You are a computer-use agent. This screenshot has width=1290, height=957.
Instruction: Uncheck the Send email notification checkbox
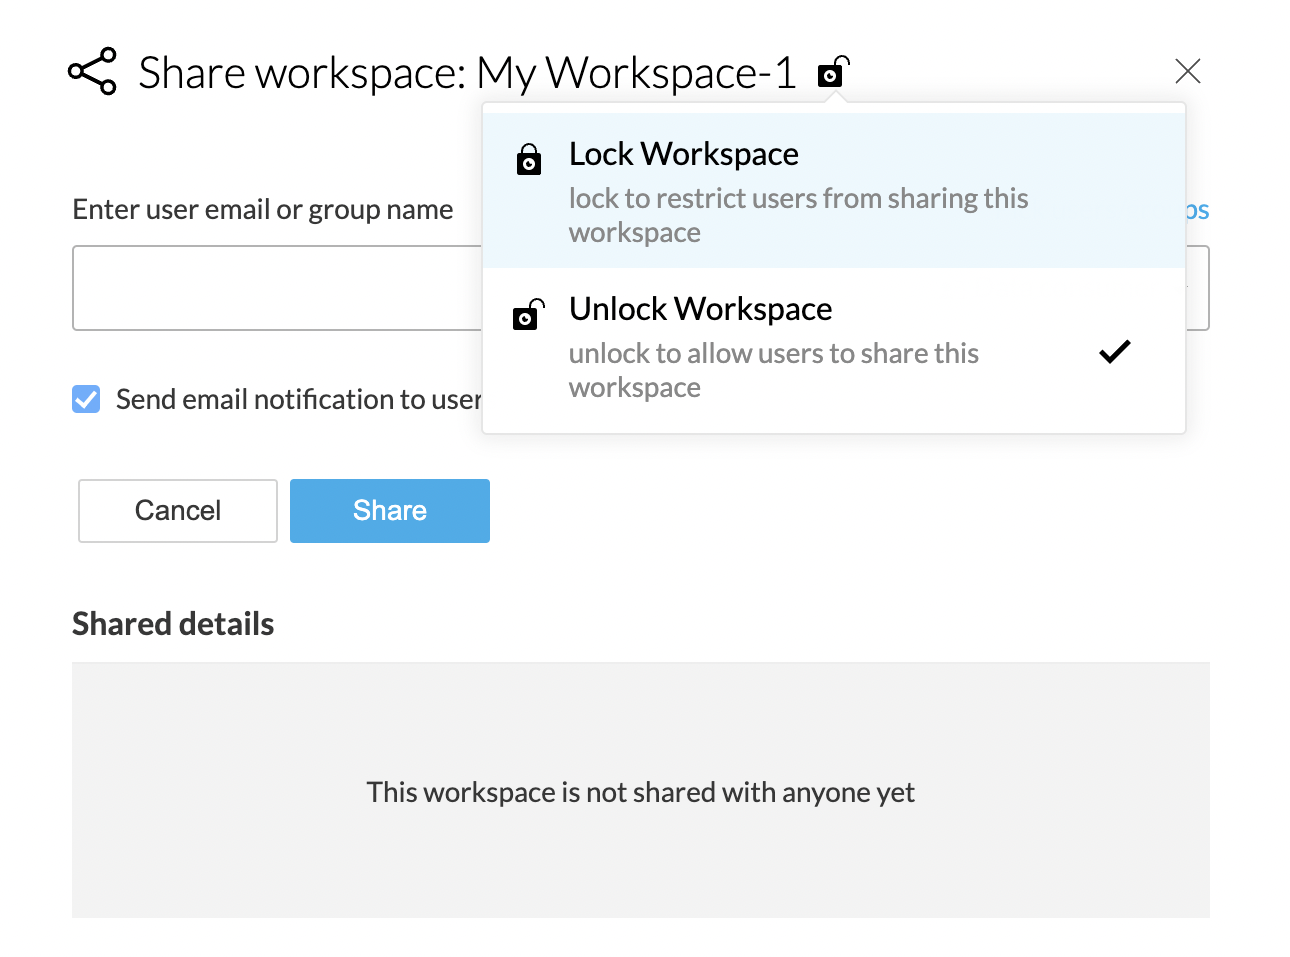86,399
